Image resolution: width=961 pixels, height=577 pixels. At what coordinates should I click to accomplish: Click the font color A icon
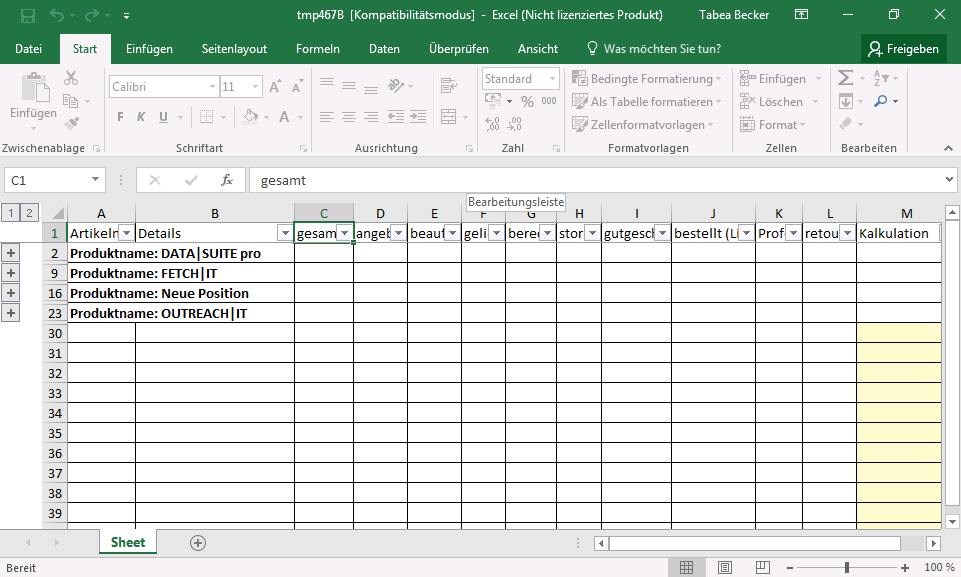point(284,117)
